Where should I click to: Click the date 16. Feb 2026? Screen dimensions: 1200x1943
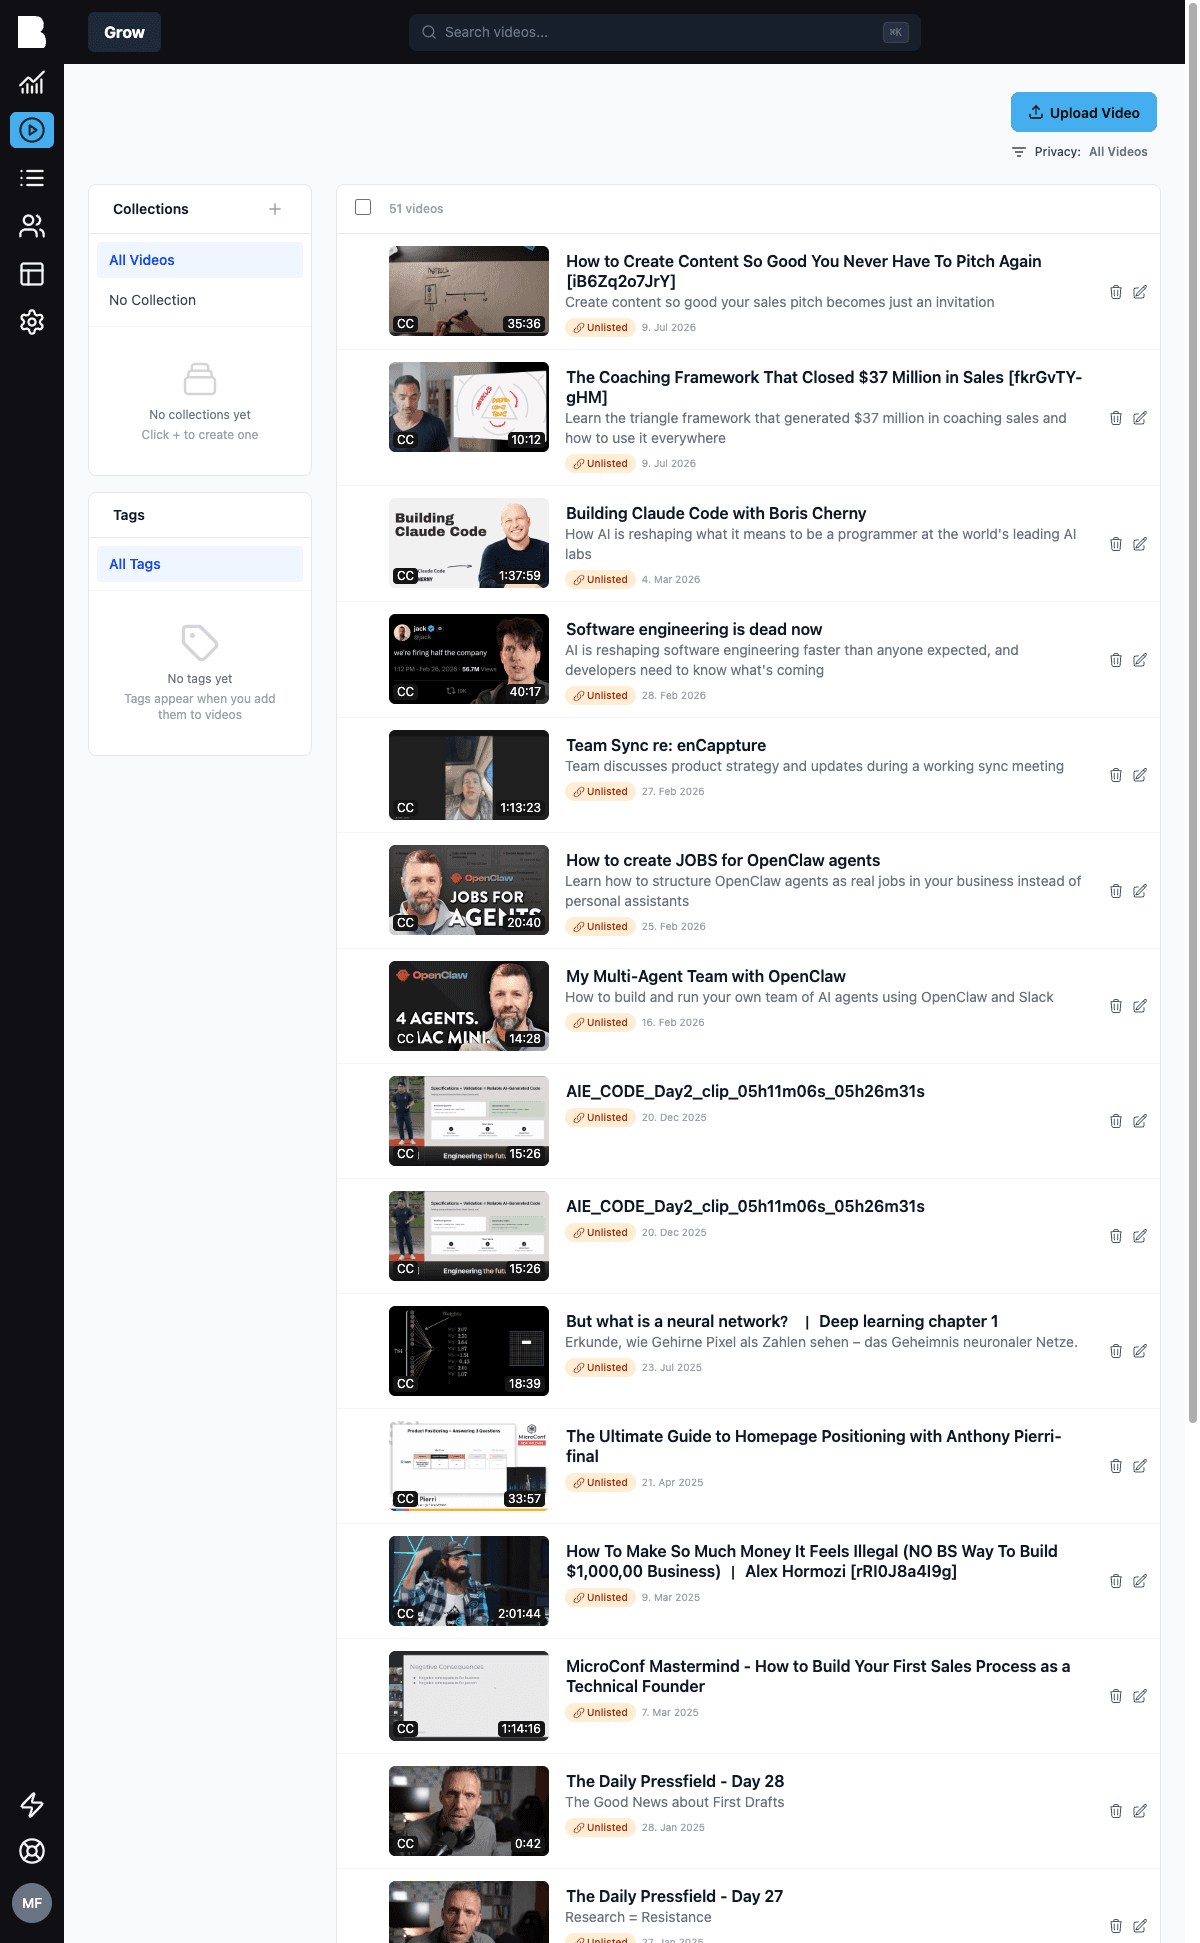(x=673, y=1023)
